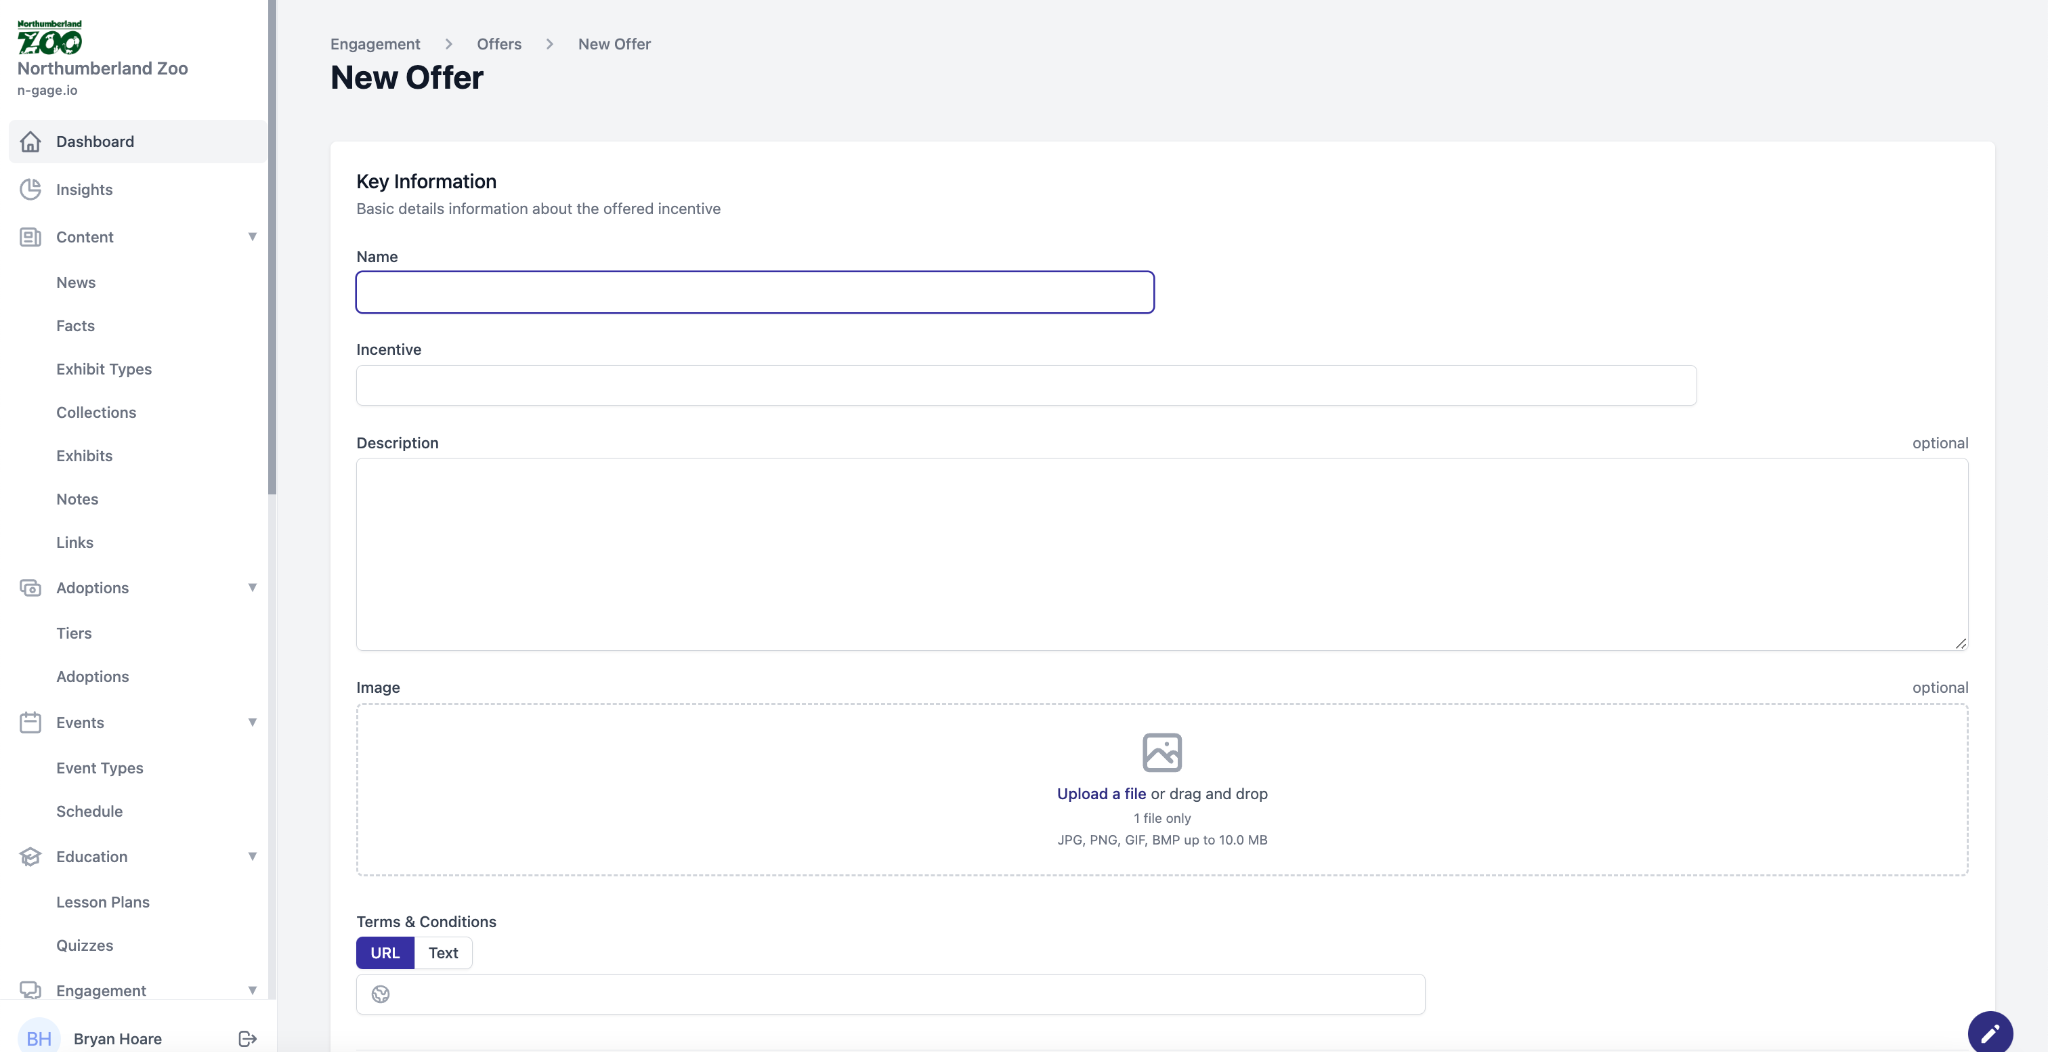Image resolution: width=2048 pixels, height=1052 pixels.
Task: Open the Exhibit Types menu item
Action: pos(104,369)
